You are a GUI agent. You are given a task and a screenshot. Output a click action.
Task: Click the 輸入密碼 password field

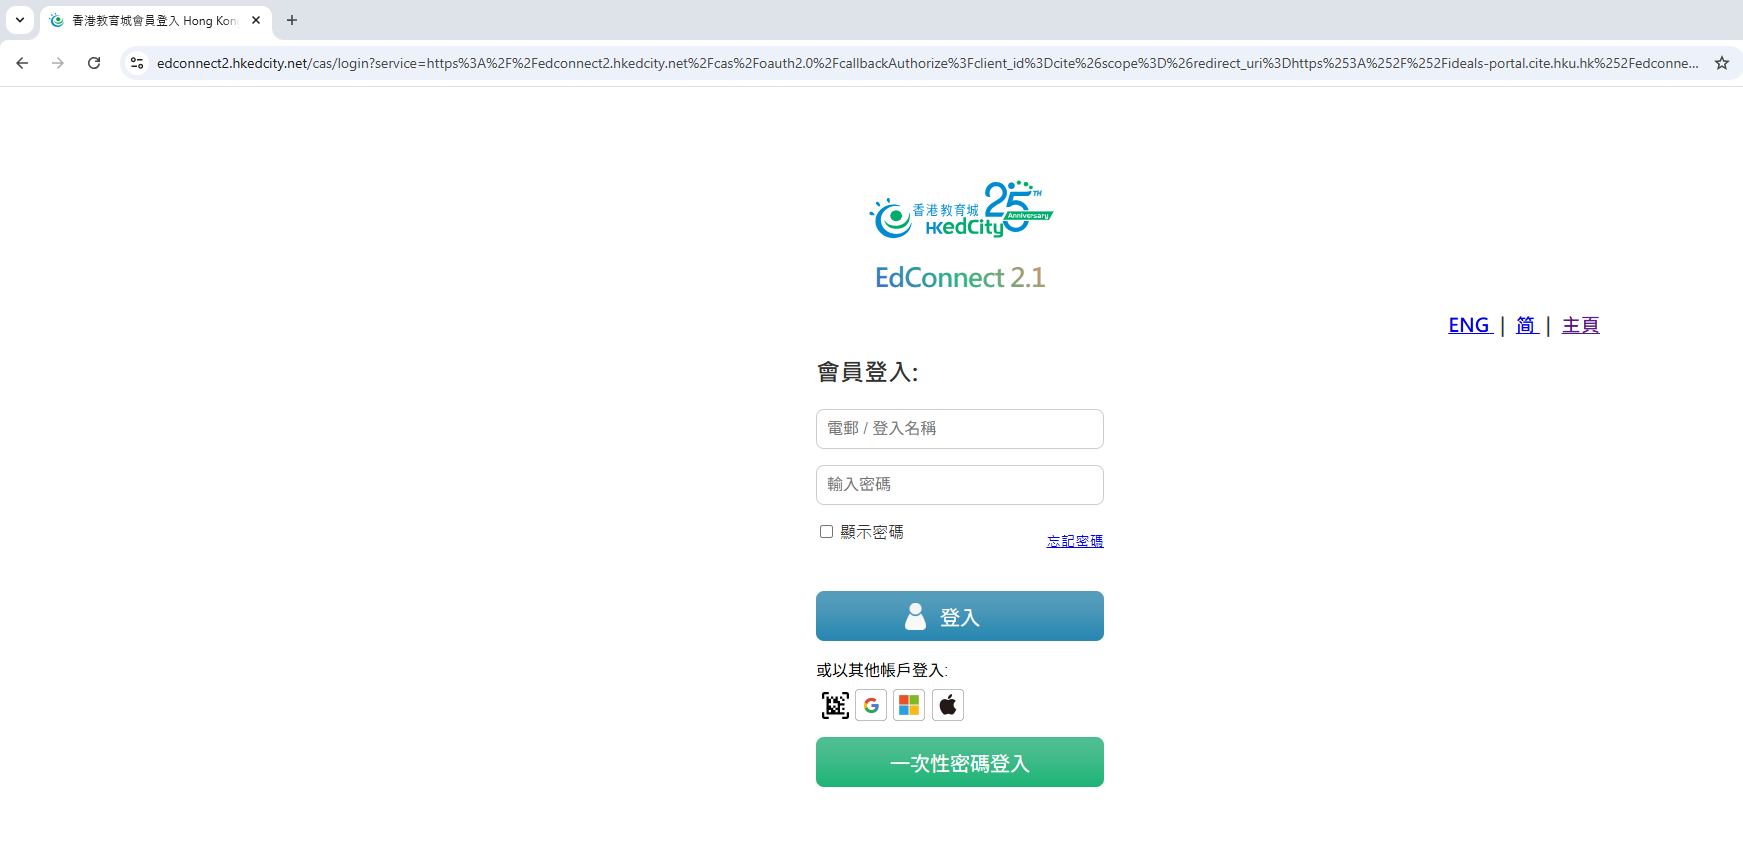coord(959,485)
